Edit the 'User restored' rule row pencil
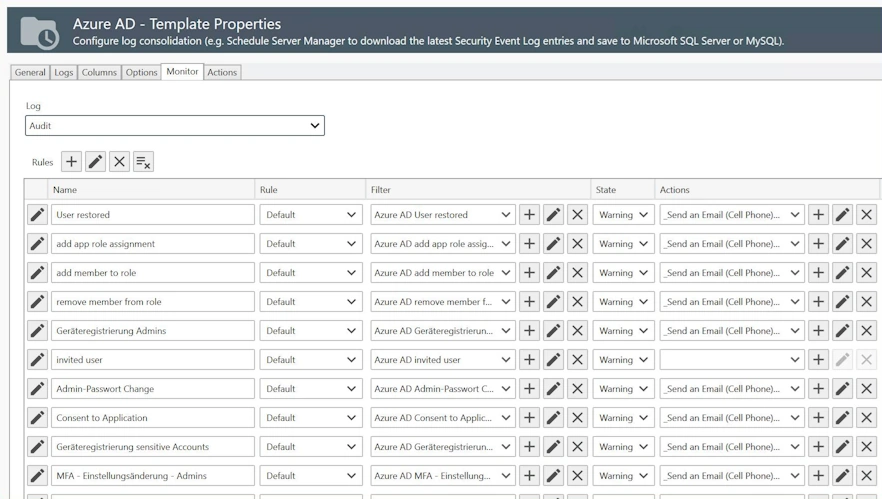The image size is (882, 499). [37, 214]
